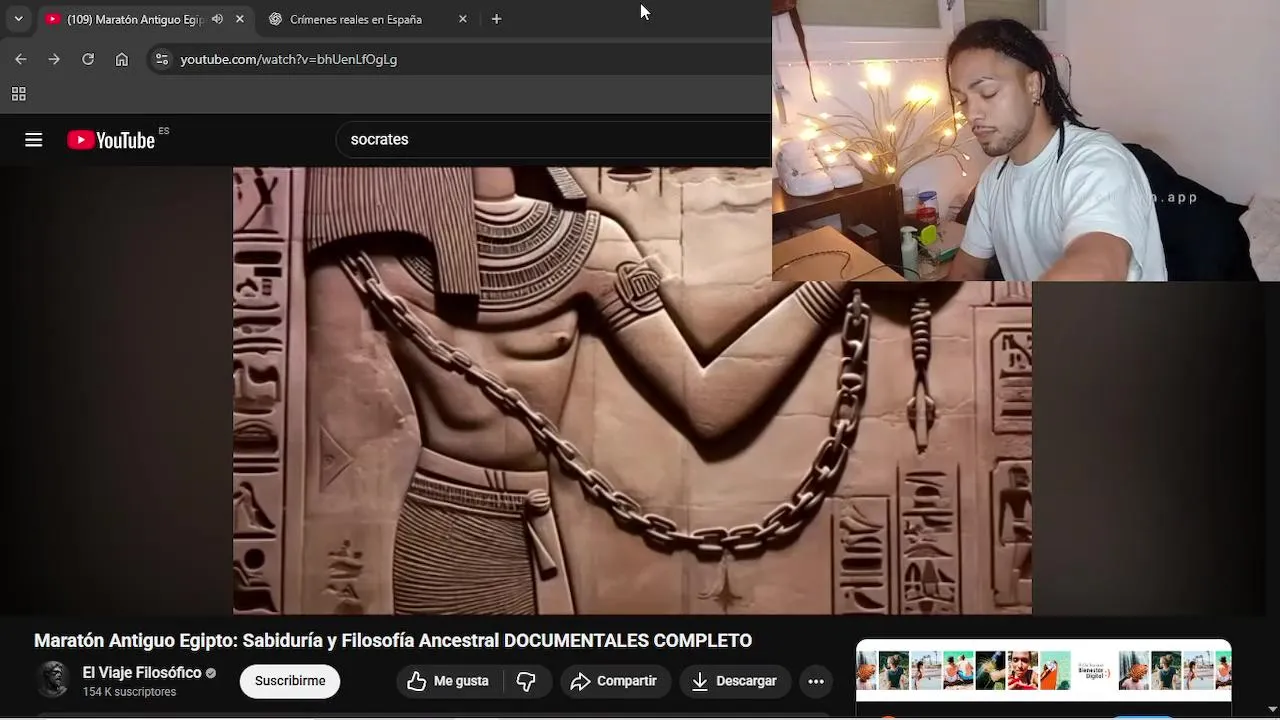Open the apps grid in bookmarks bar
This screenshot has height=720, width=1280.
point(18,94)
